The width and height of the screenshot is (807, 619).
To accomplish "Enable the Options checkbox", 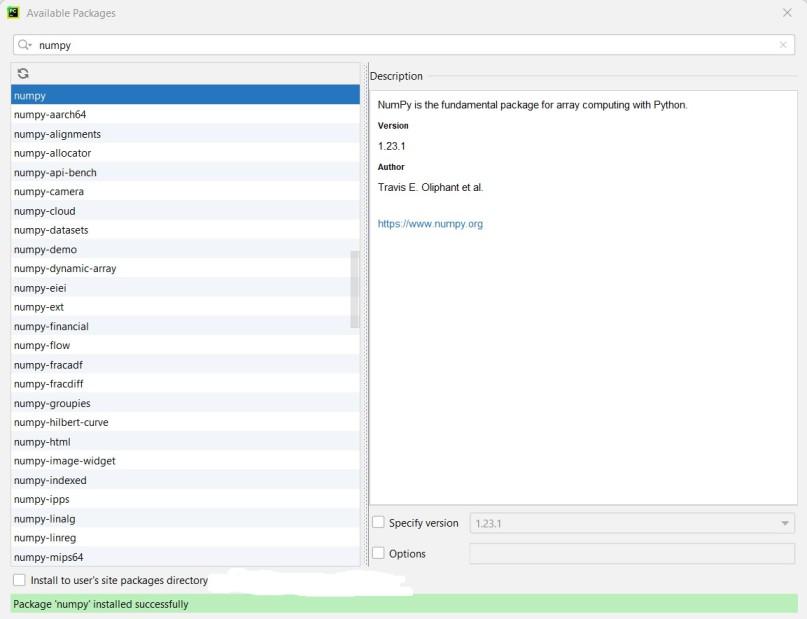I will pos(378,553).
